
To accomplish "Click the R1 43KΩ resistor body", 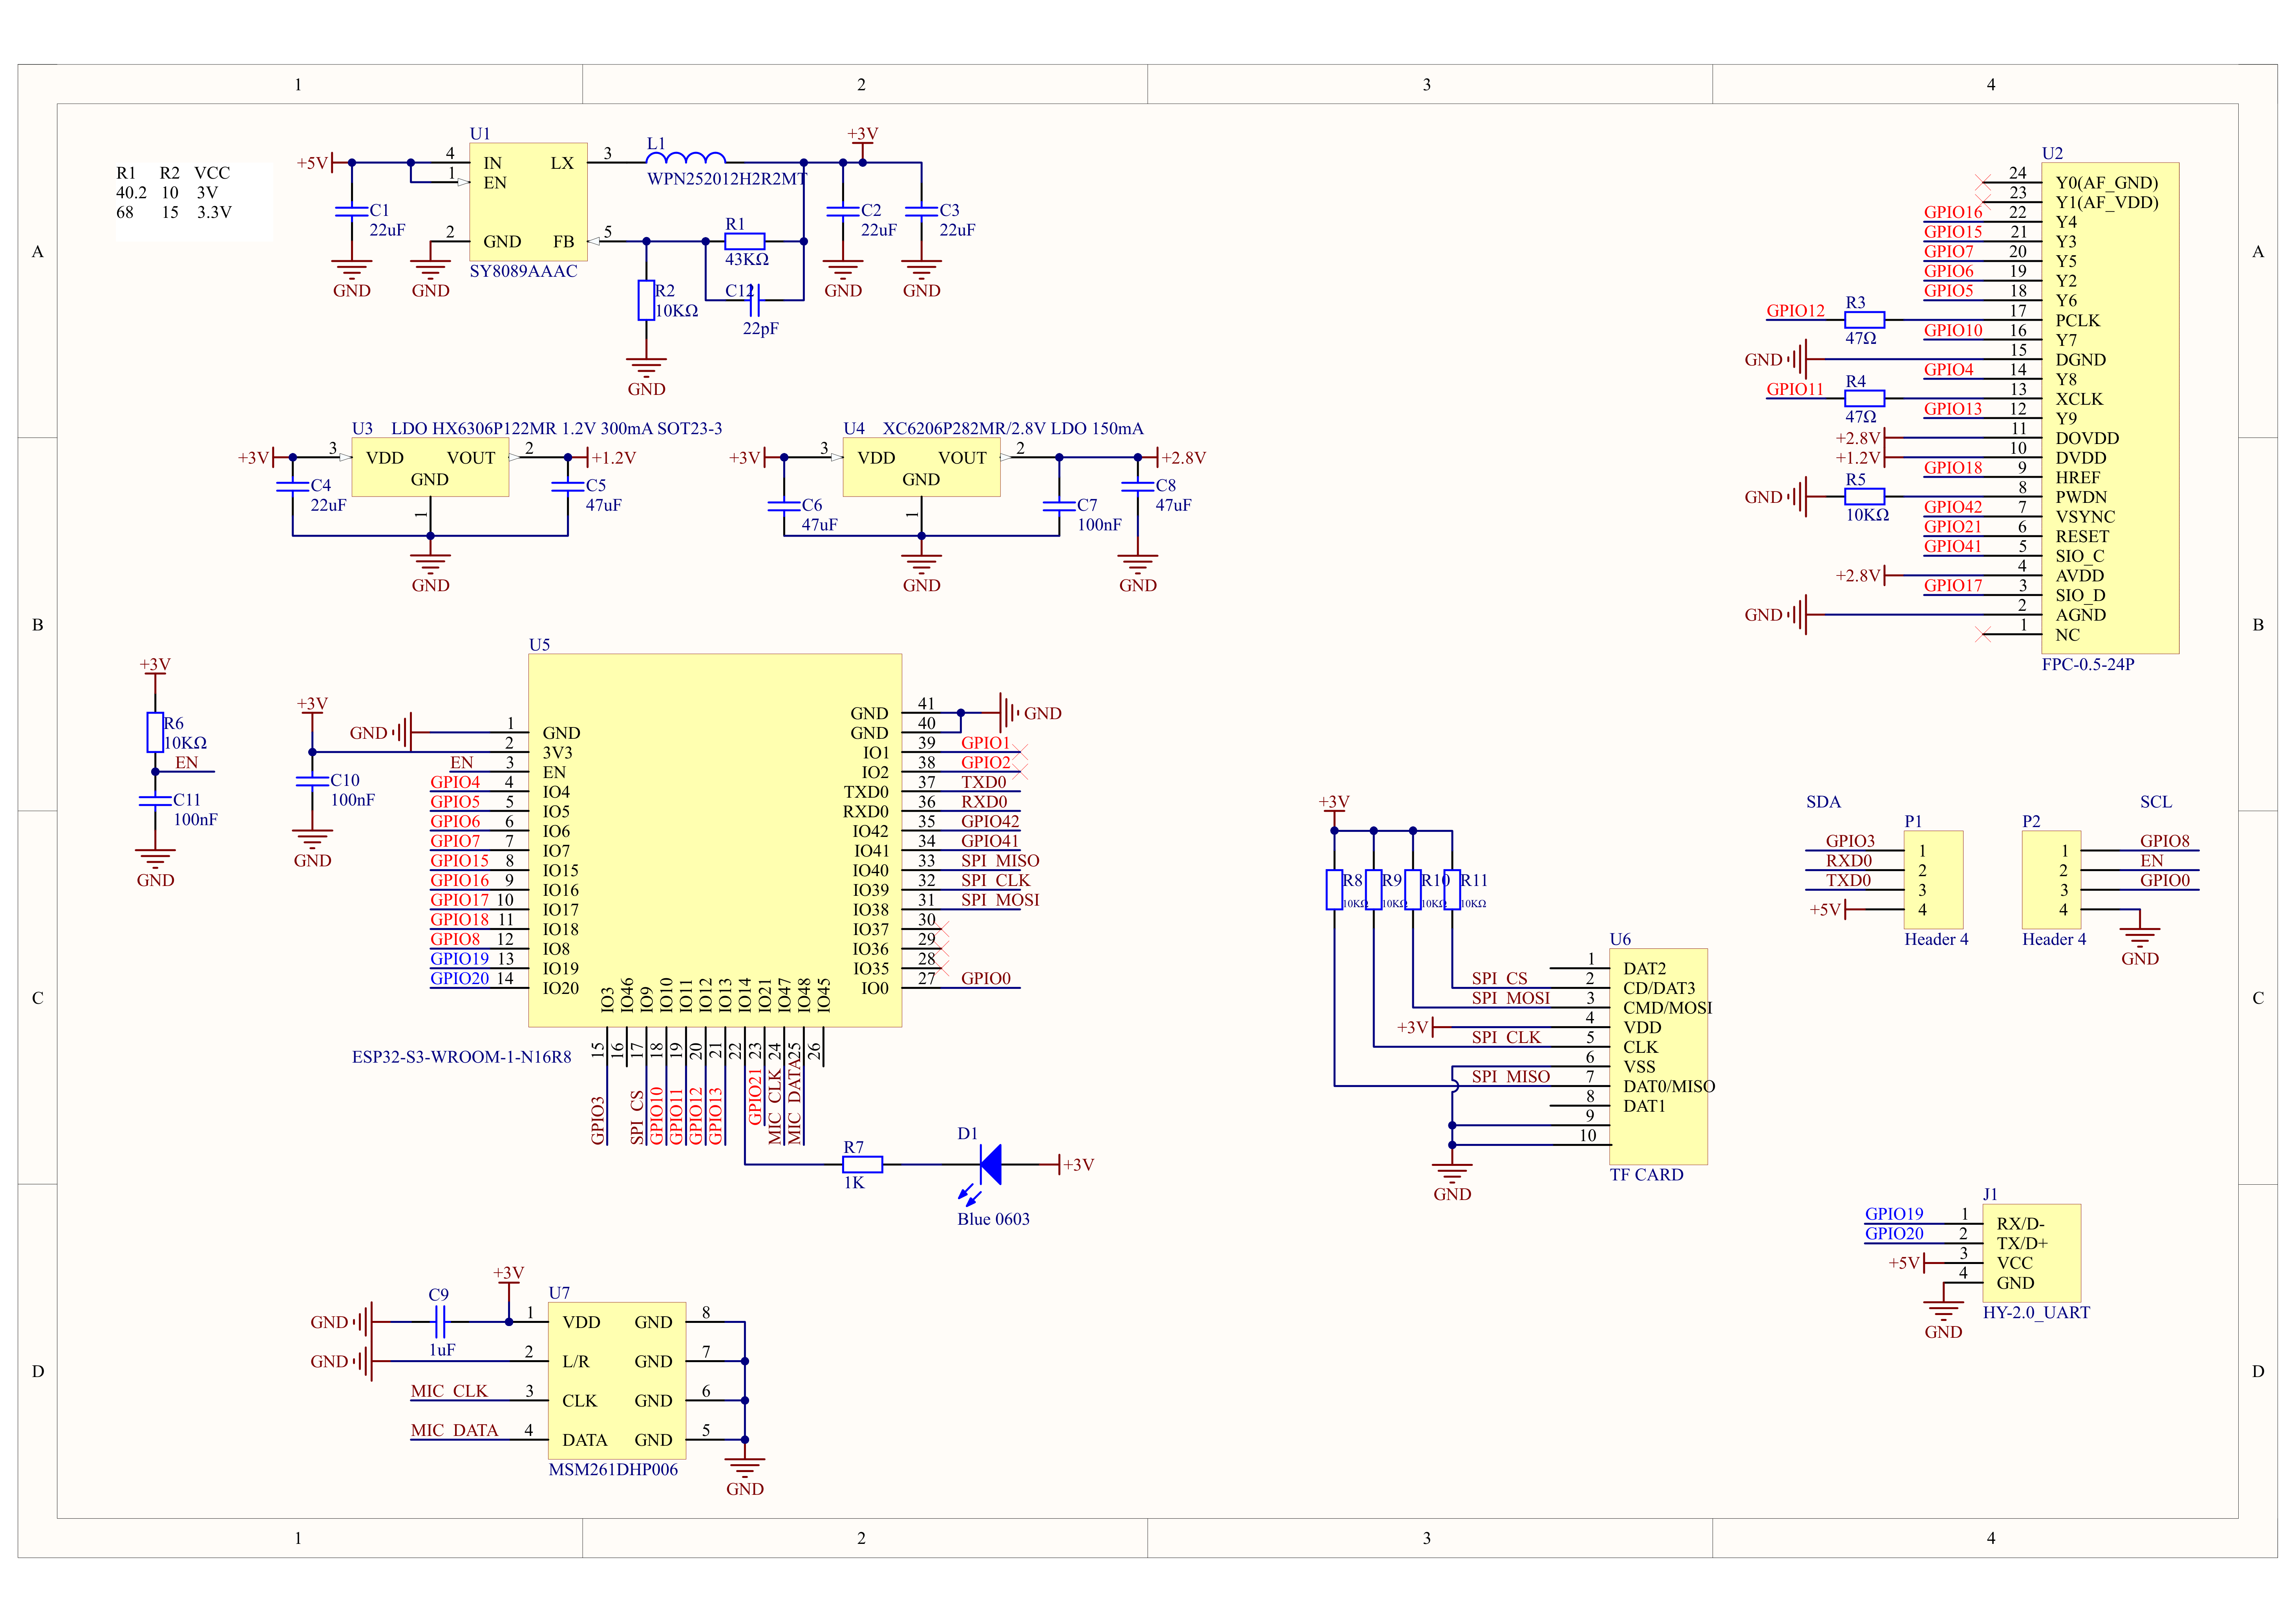I will click(745, 241).
